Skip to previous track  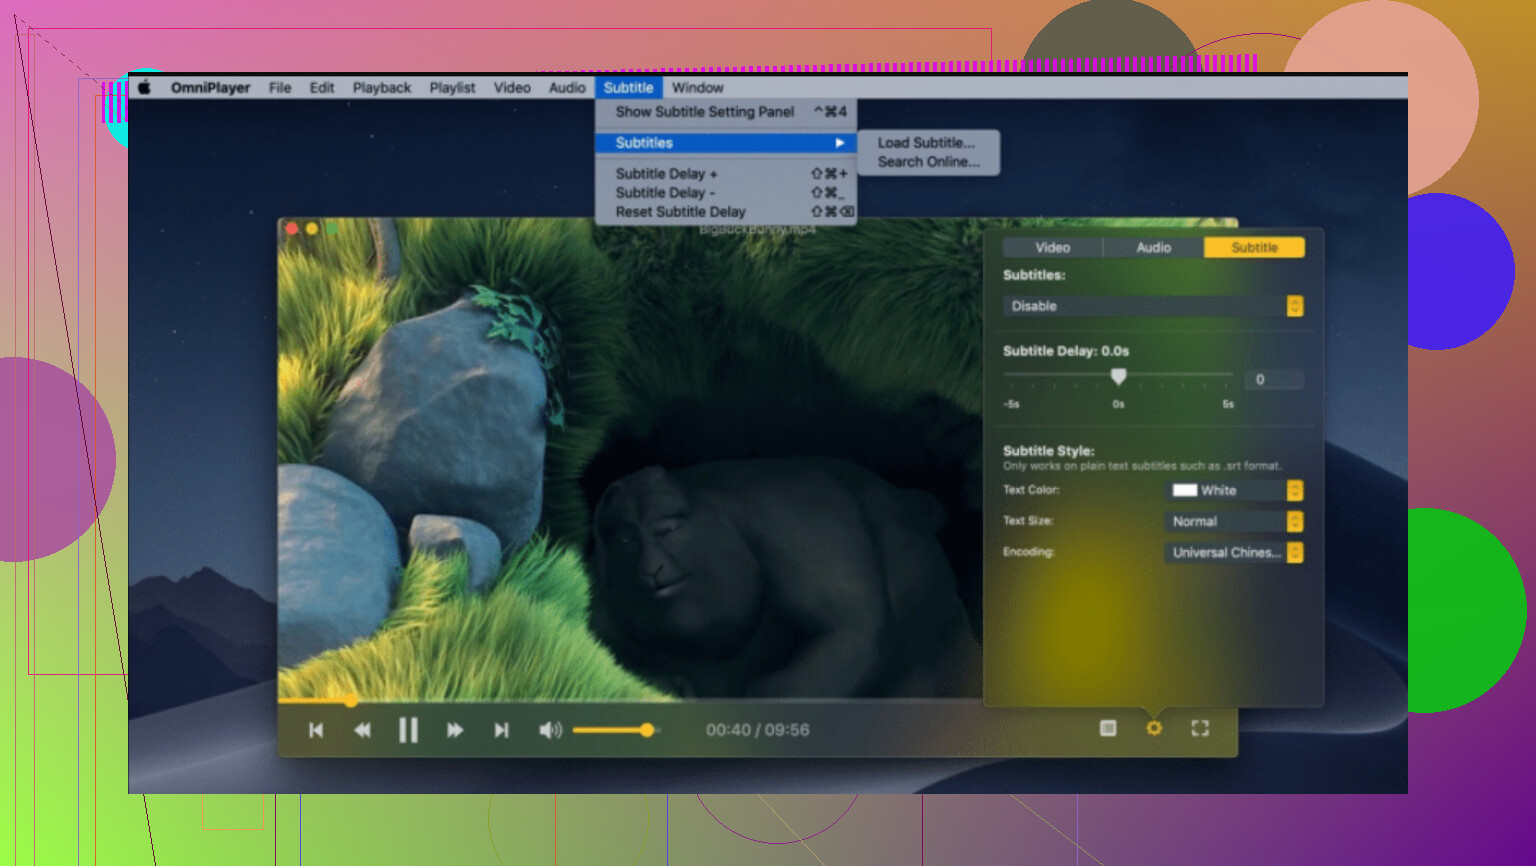point(316,730)
